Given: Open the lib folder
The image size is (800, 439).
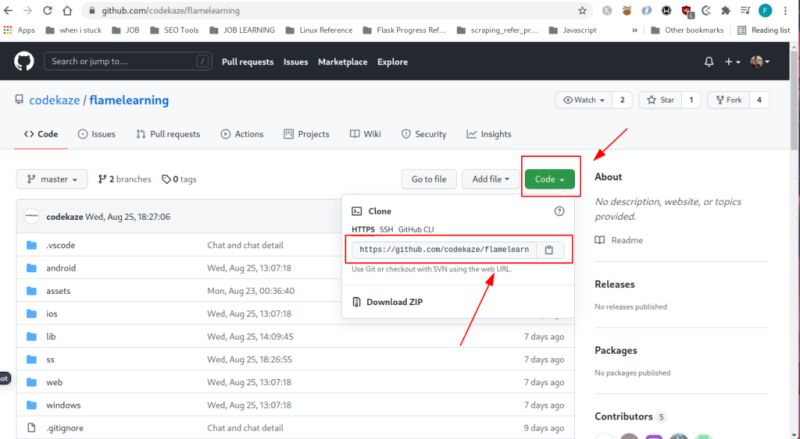Looking at the screenshot, I should [51, 336].
